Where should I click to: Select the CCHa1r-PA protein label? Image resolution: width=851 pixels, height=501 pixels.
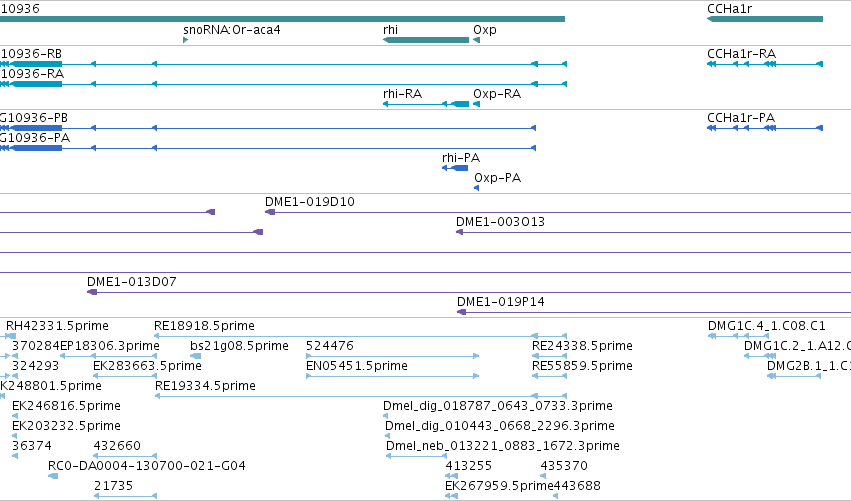tap(741, 118)
